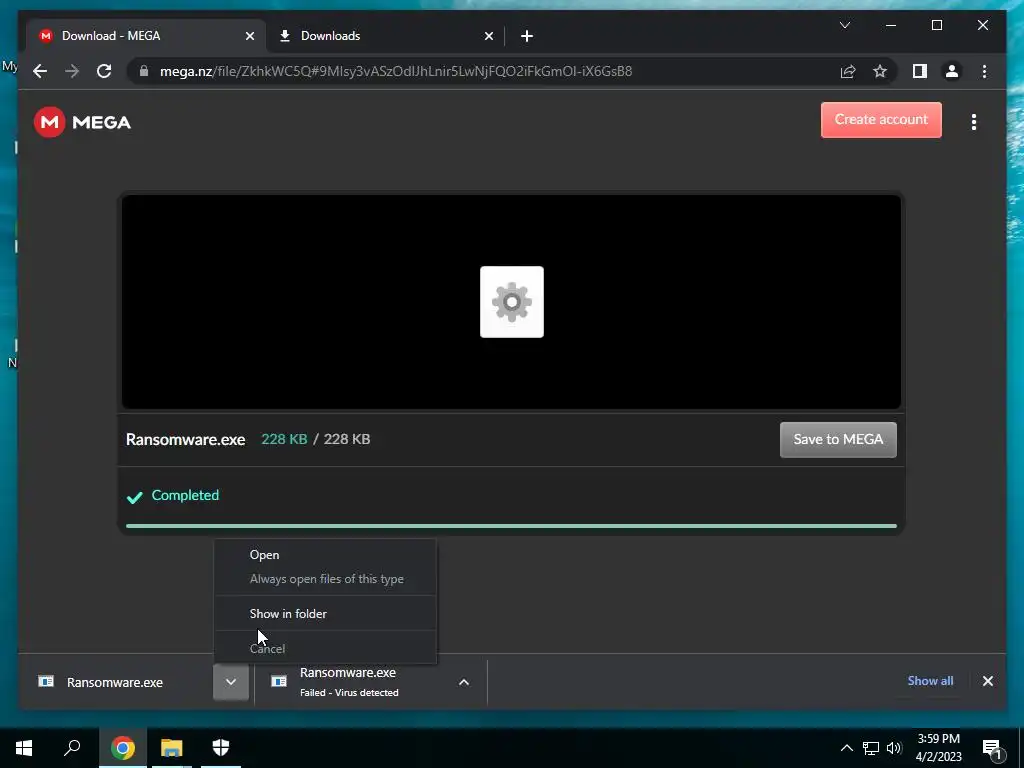The height and width of the screenshot is (768, 1024).
Task: Click the Completed checkmark icon
Action: point(135,497)
